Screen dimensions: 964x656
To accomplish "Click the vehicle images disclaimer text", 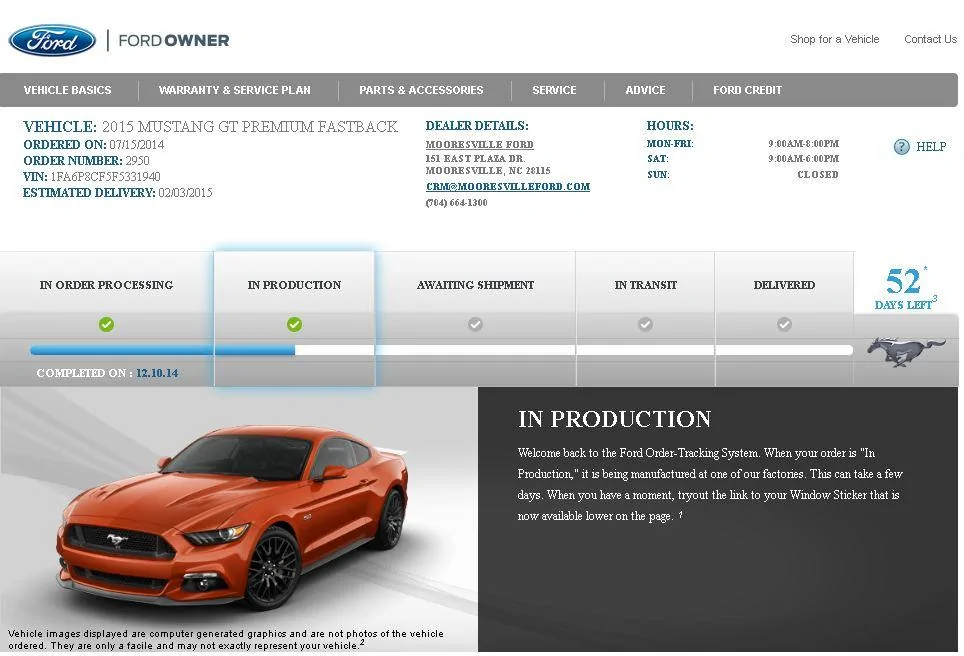I will tap(226, 639).
